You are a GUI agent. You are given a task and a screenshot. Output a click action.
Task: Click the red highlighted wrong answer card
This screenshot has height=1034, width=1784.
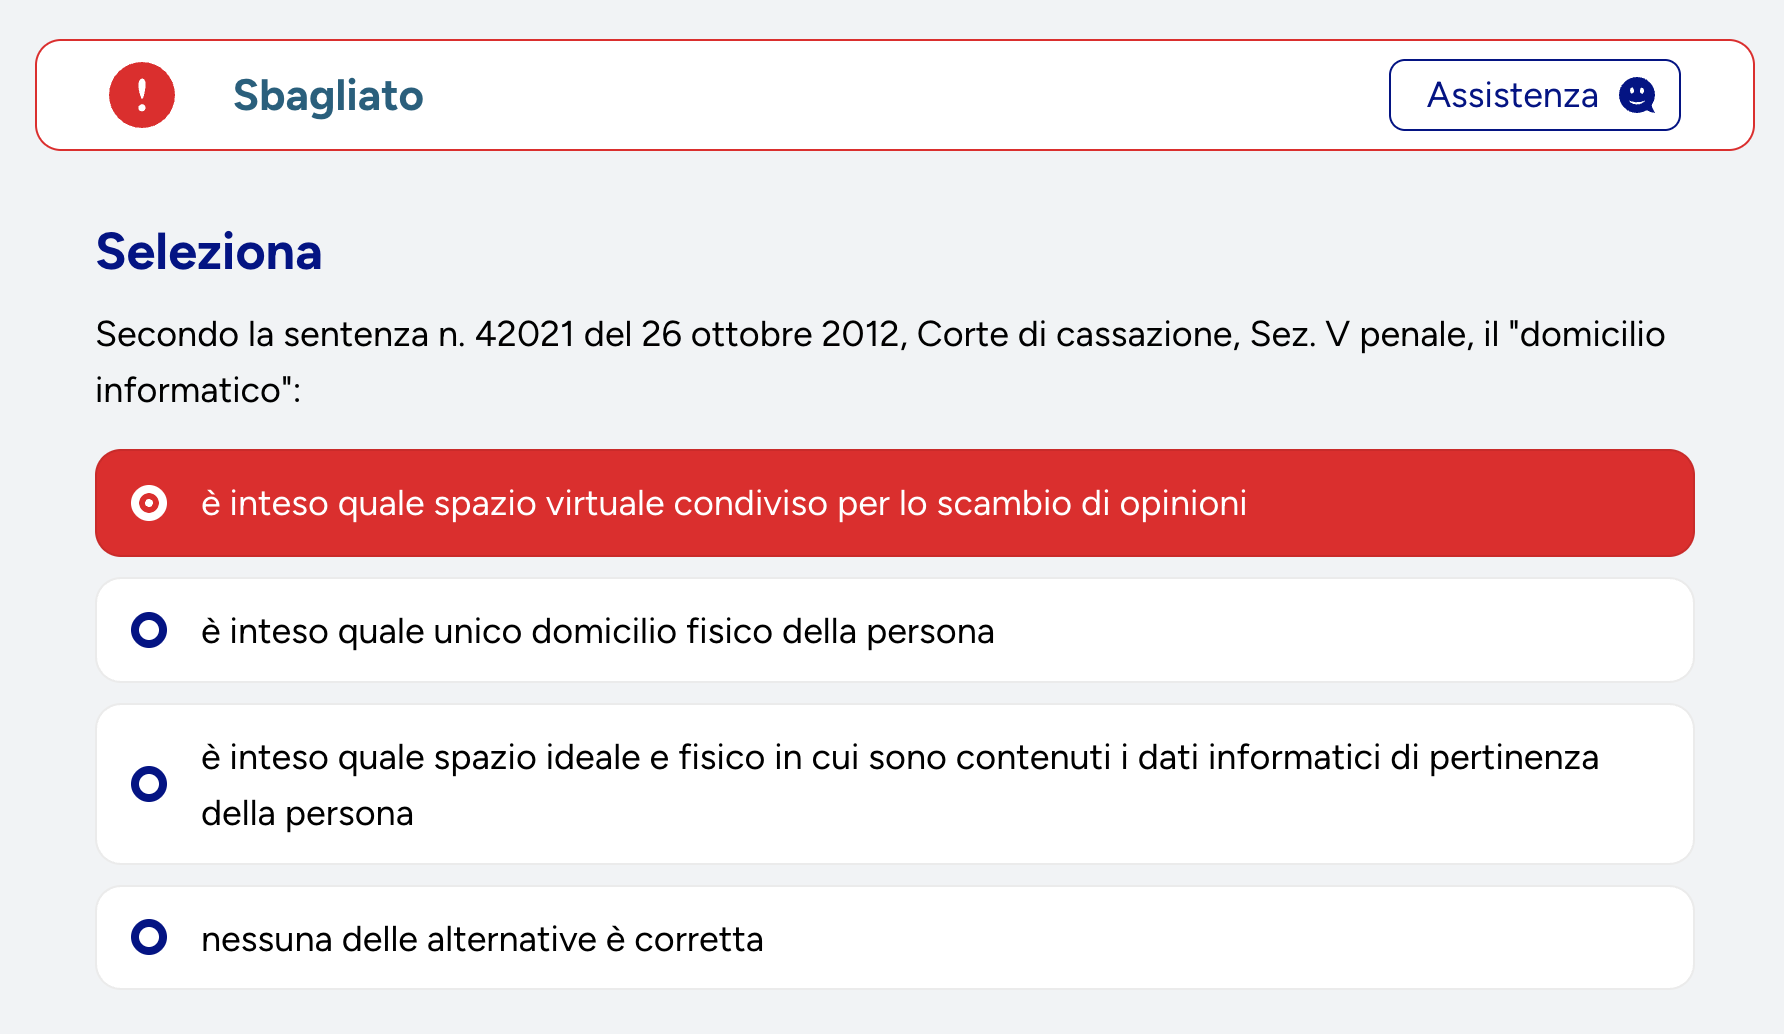tap(1450, 503)
